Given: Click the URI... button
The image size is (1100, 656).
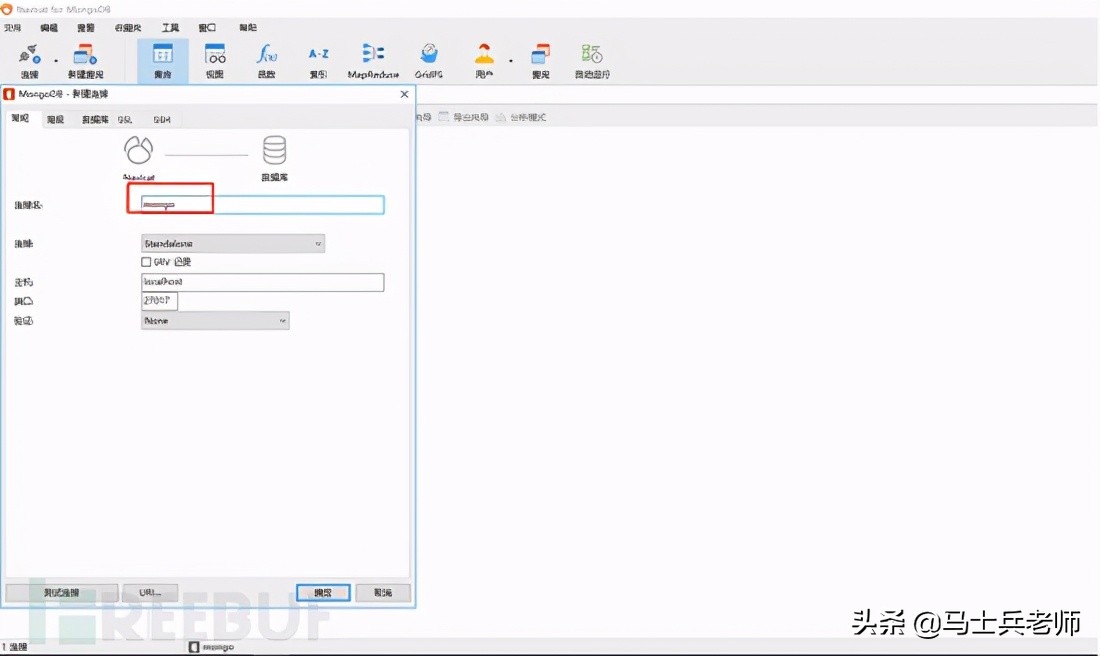Looking at the screenshot, I should tap(150, 592).
